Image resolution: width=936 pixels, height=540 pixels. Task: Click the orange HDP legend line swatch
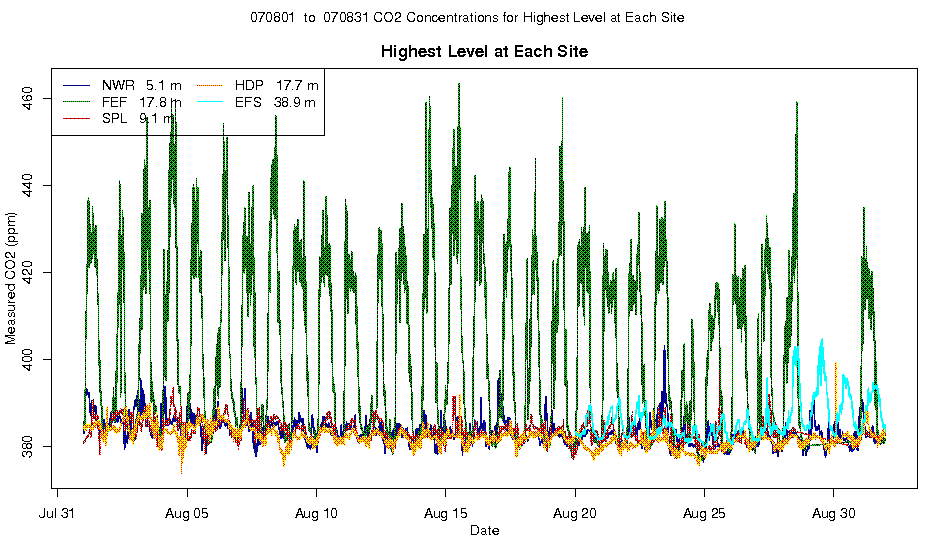tap(209, 85)
